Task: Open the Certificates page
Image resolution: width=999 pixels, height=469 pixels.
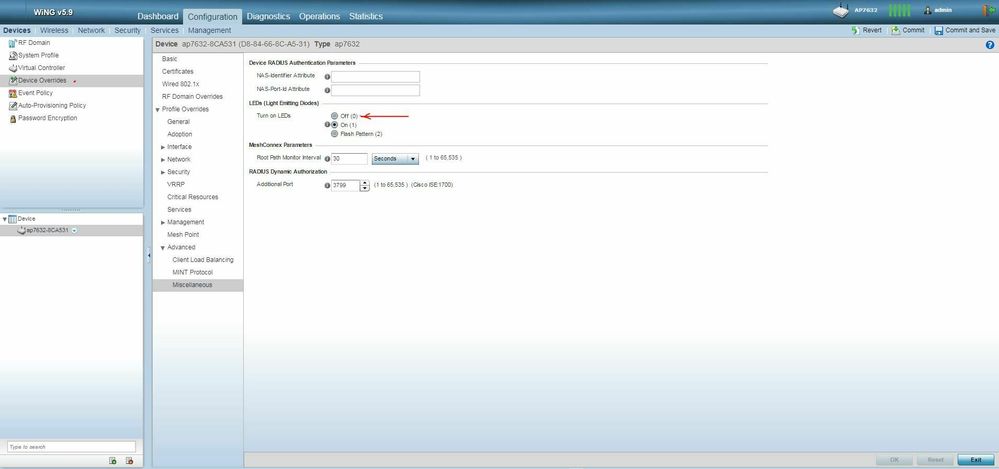Action: pos(178,71)
